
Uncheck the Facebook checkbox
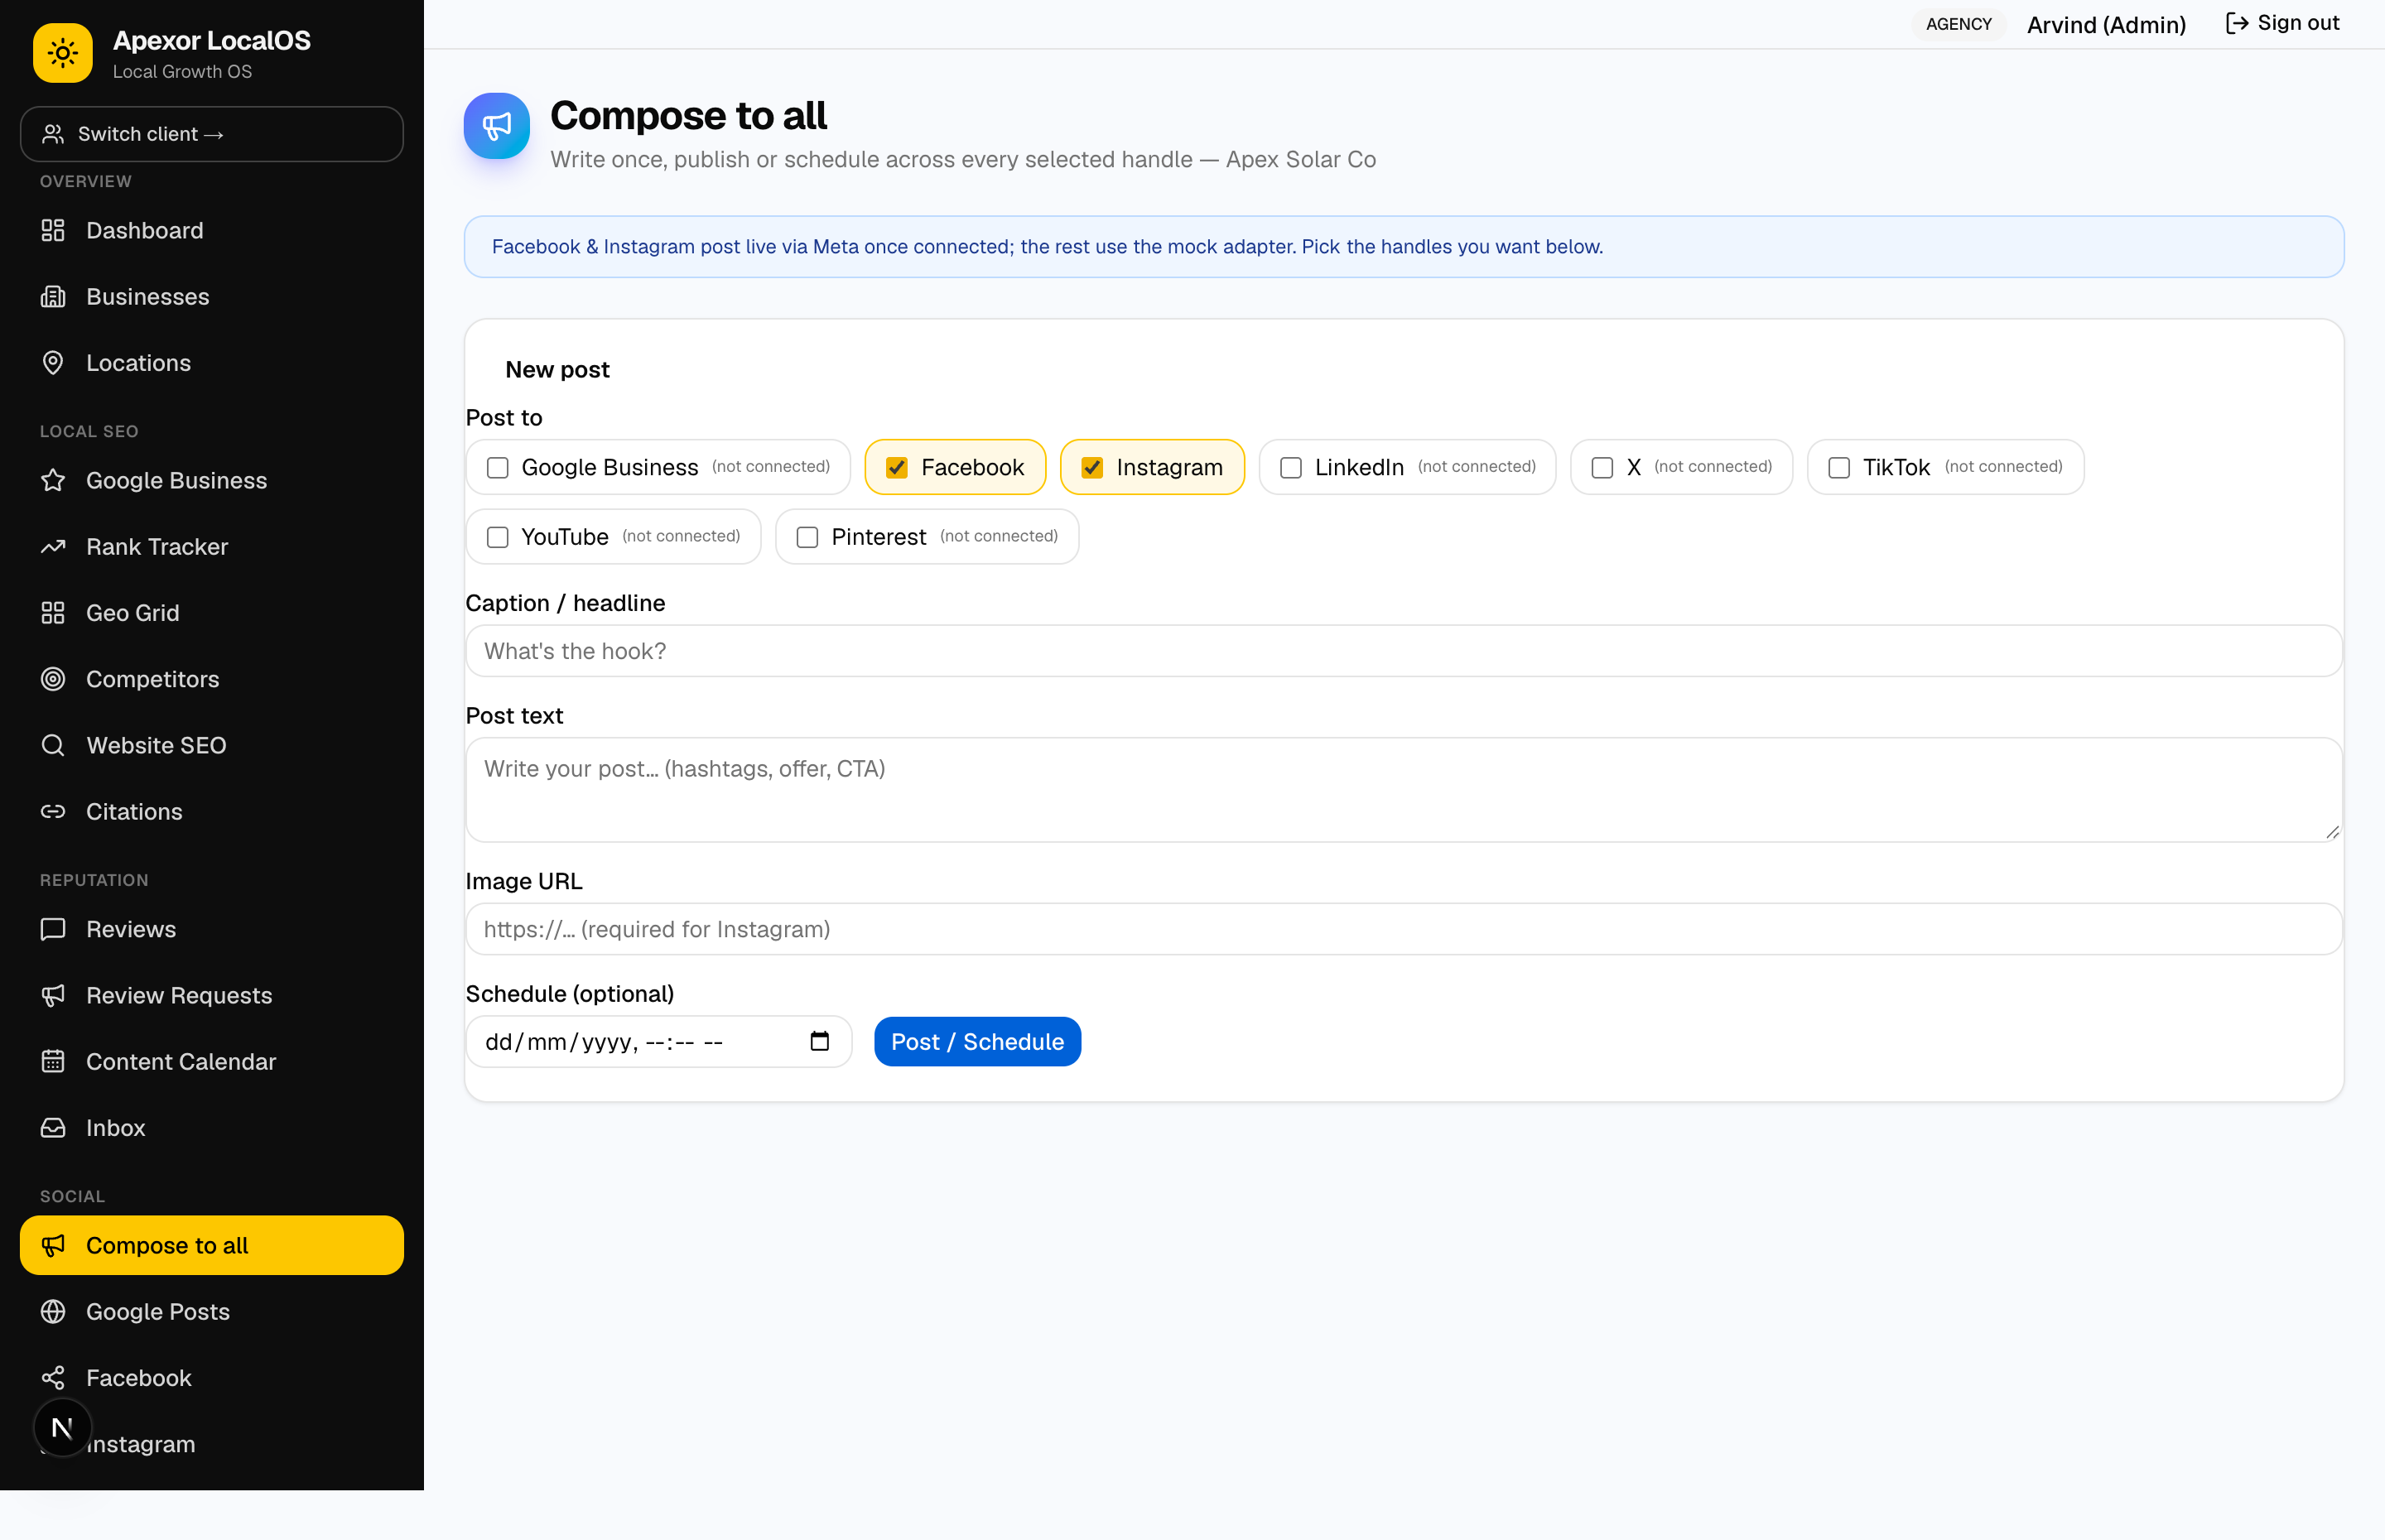(897, 467)
